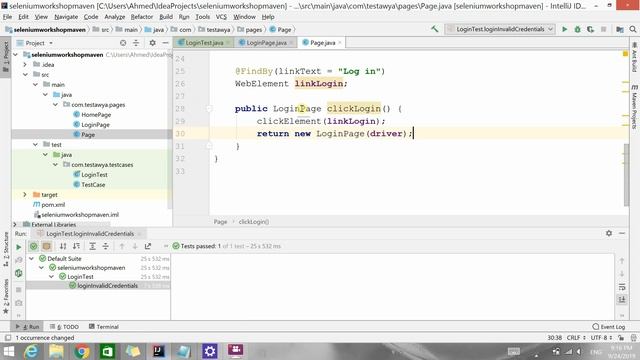
Task: Open Structure tool window tab
Action: pyautogui.click(x=6, y=249)
